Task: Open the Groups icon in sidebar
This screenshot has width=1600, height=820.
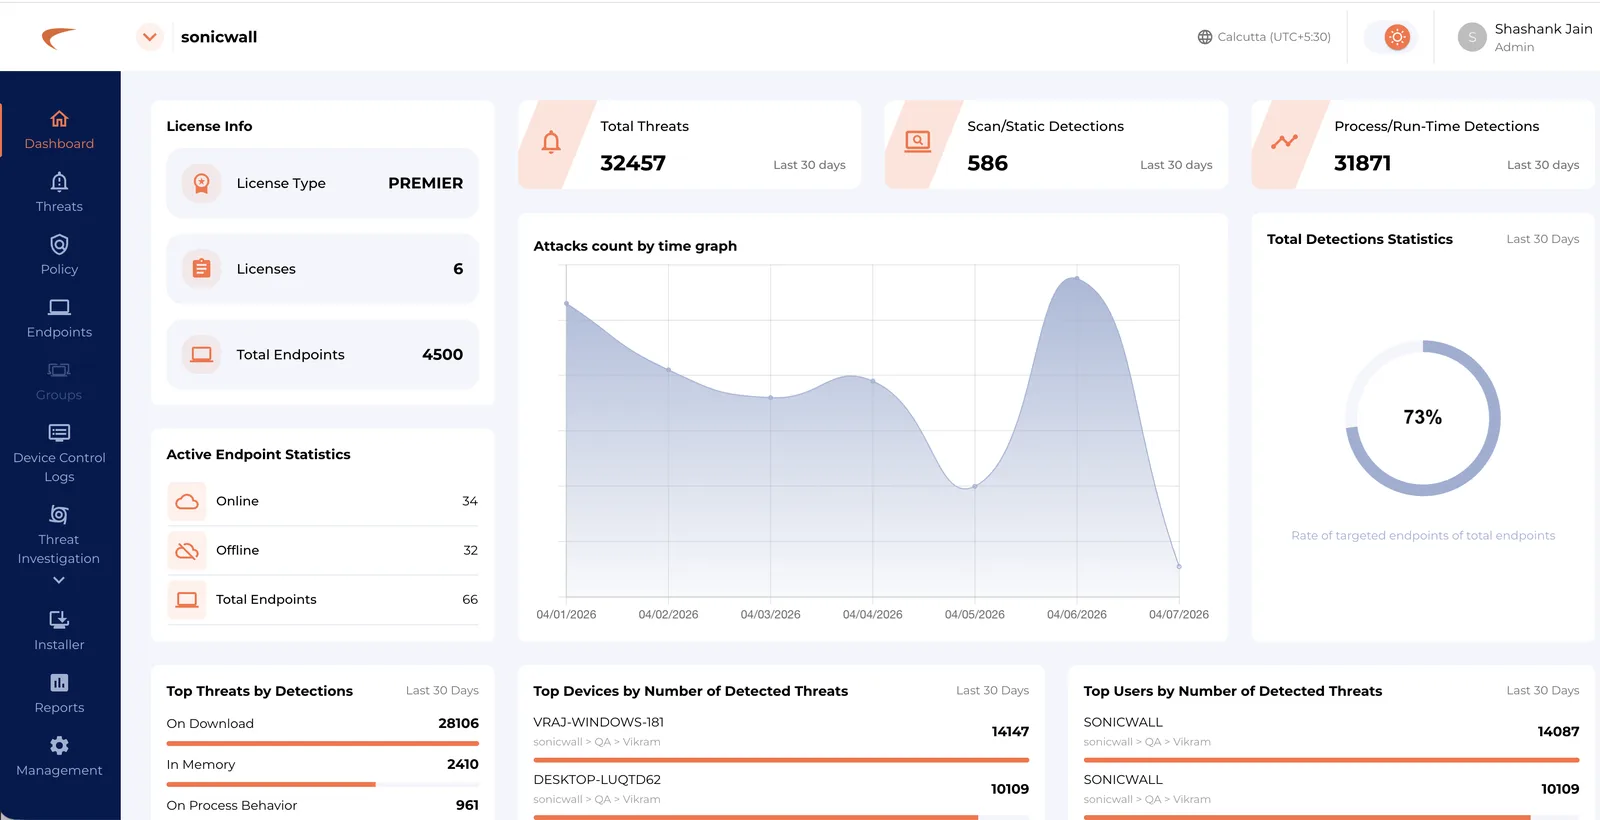Action: tap(59, 371)
